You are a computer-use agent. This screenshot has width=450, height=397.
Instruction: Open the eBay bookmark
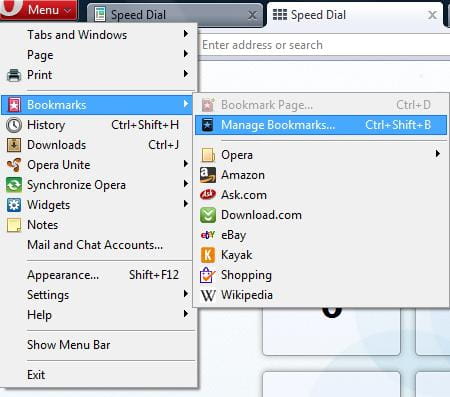[x=321, y=235]
